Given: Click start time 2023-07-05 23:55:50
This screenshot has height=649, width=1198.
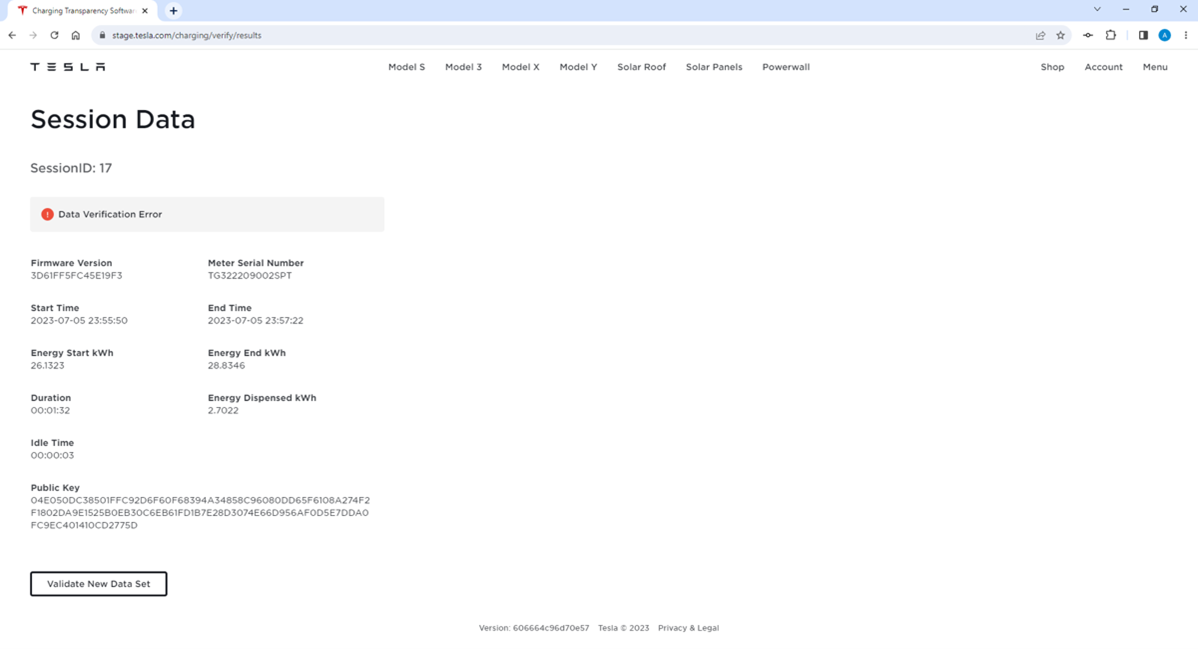Looking at the screenshot, I should tap(79, 321).
